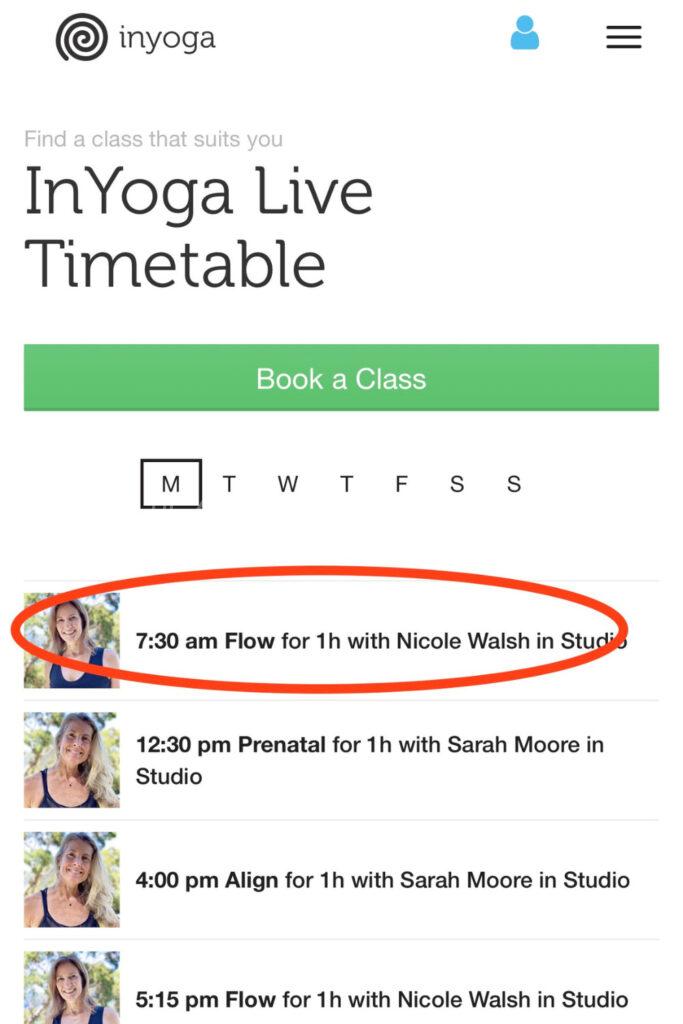Switch to the Sunday tab
This screenshot has width=683, height=1024.
click(x=514, y=484)
